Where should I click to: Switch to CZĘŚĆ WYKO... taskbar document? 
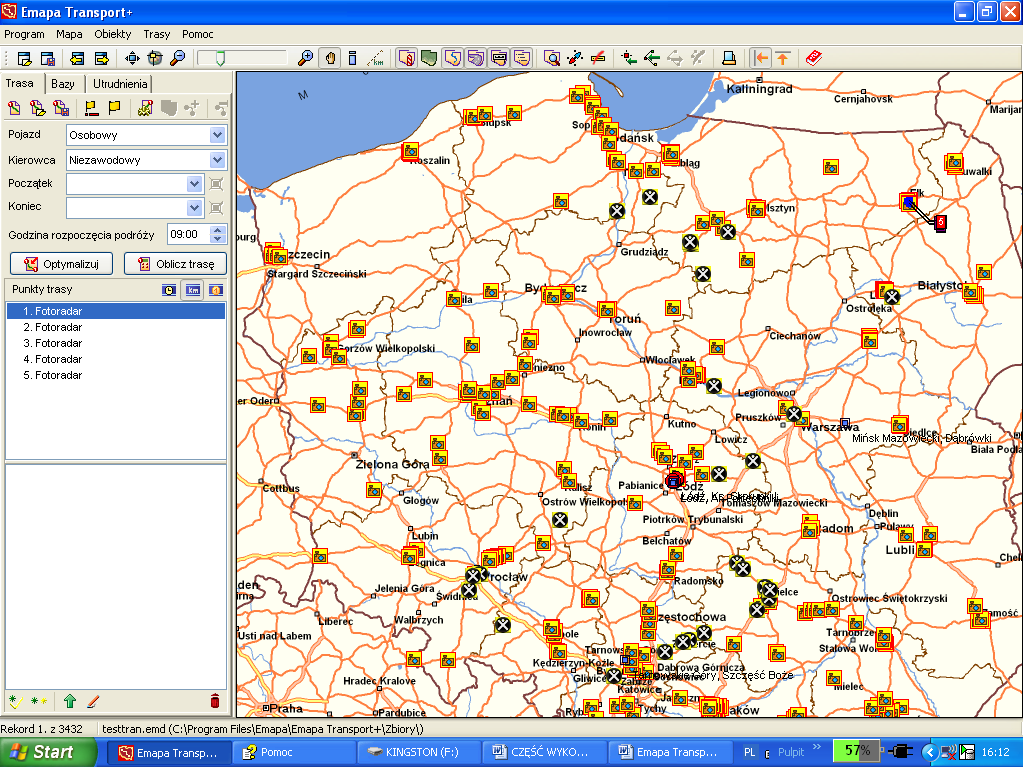[x=543, y=752]
